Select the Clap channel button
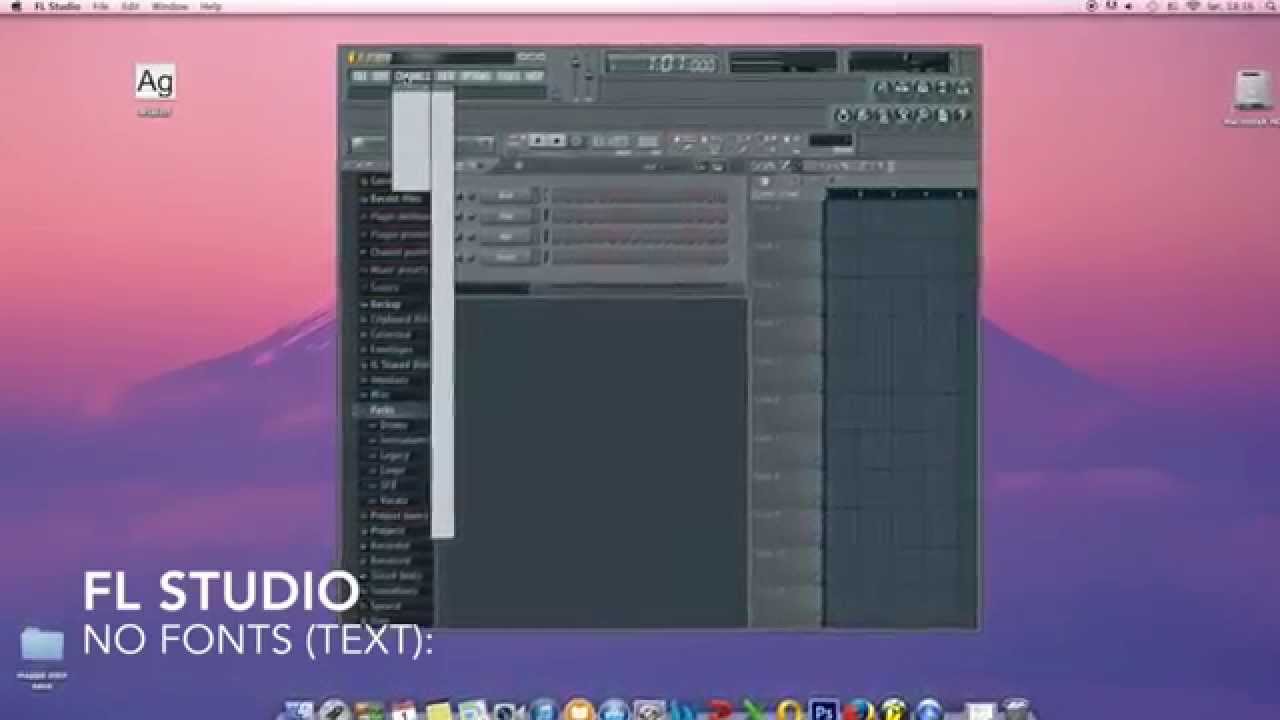Image resolution: width=1280 pixels, height=720 pixels. point(507,216)
